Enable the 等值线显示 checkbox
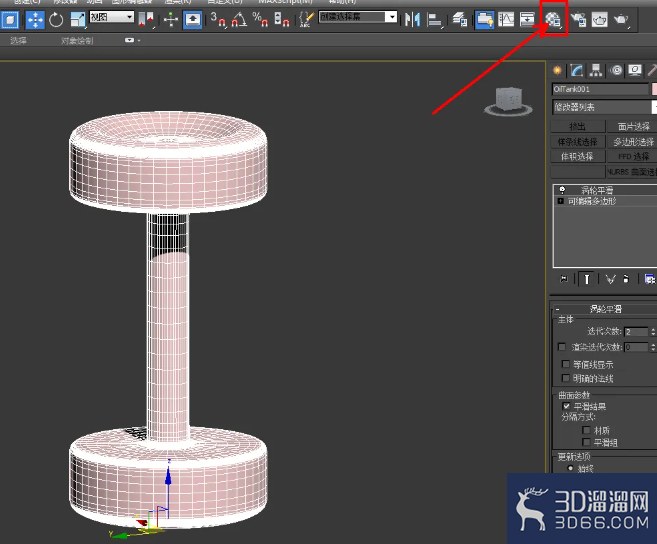Image resolution: width=657 pixels, height=544 pixels. click(566, 364)
